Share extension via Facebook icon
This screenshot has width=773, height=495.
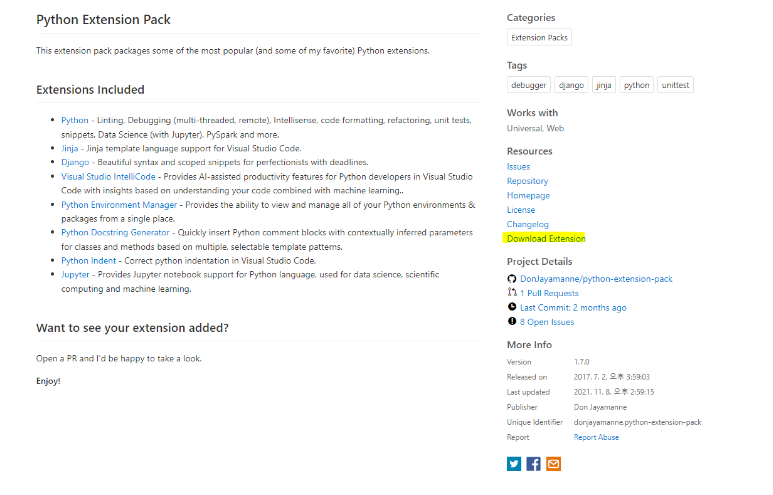click(x=533, y=464)
